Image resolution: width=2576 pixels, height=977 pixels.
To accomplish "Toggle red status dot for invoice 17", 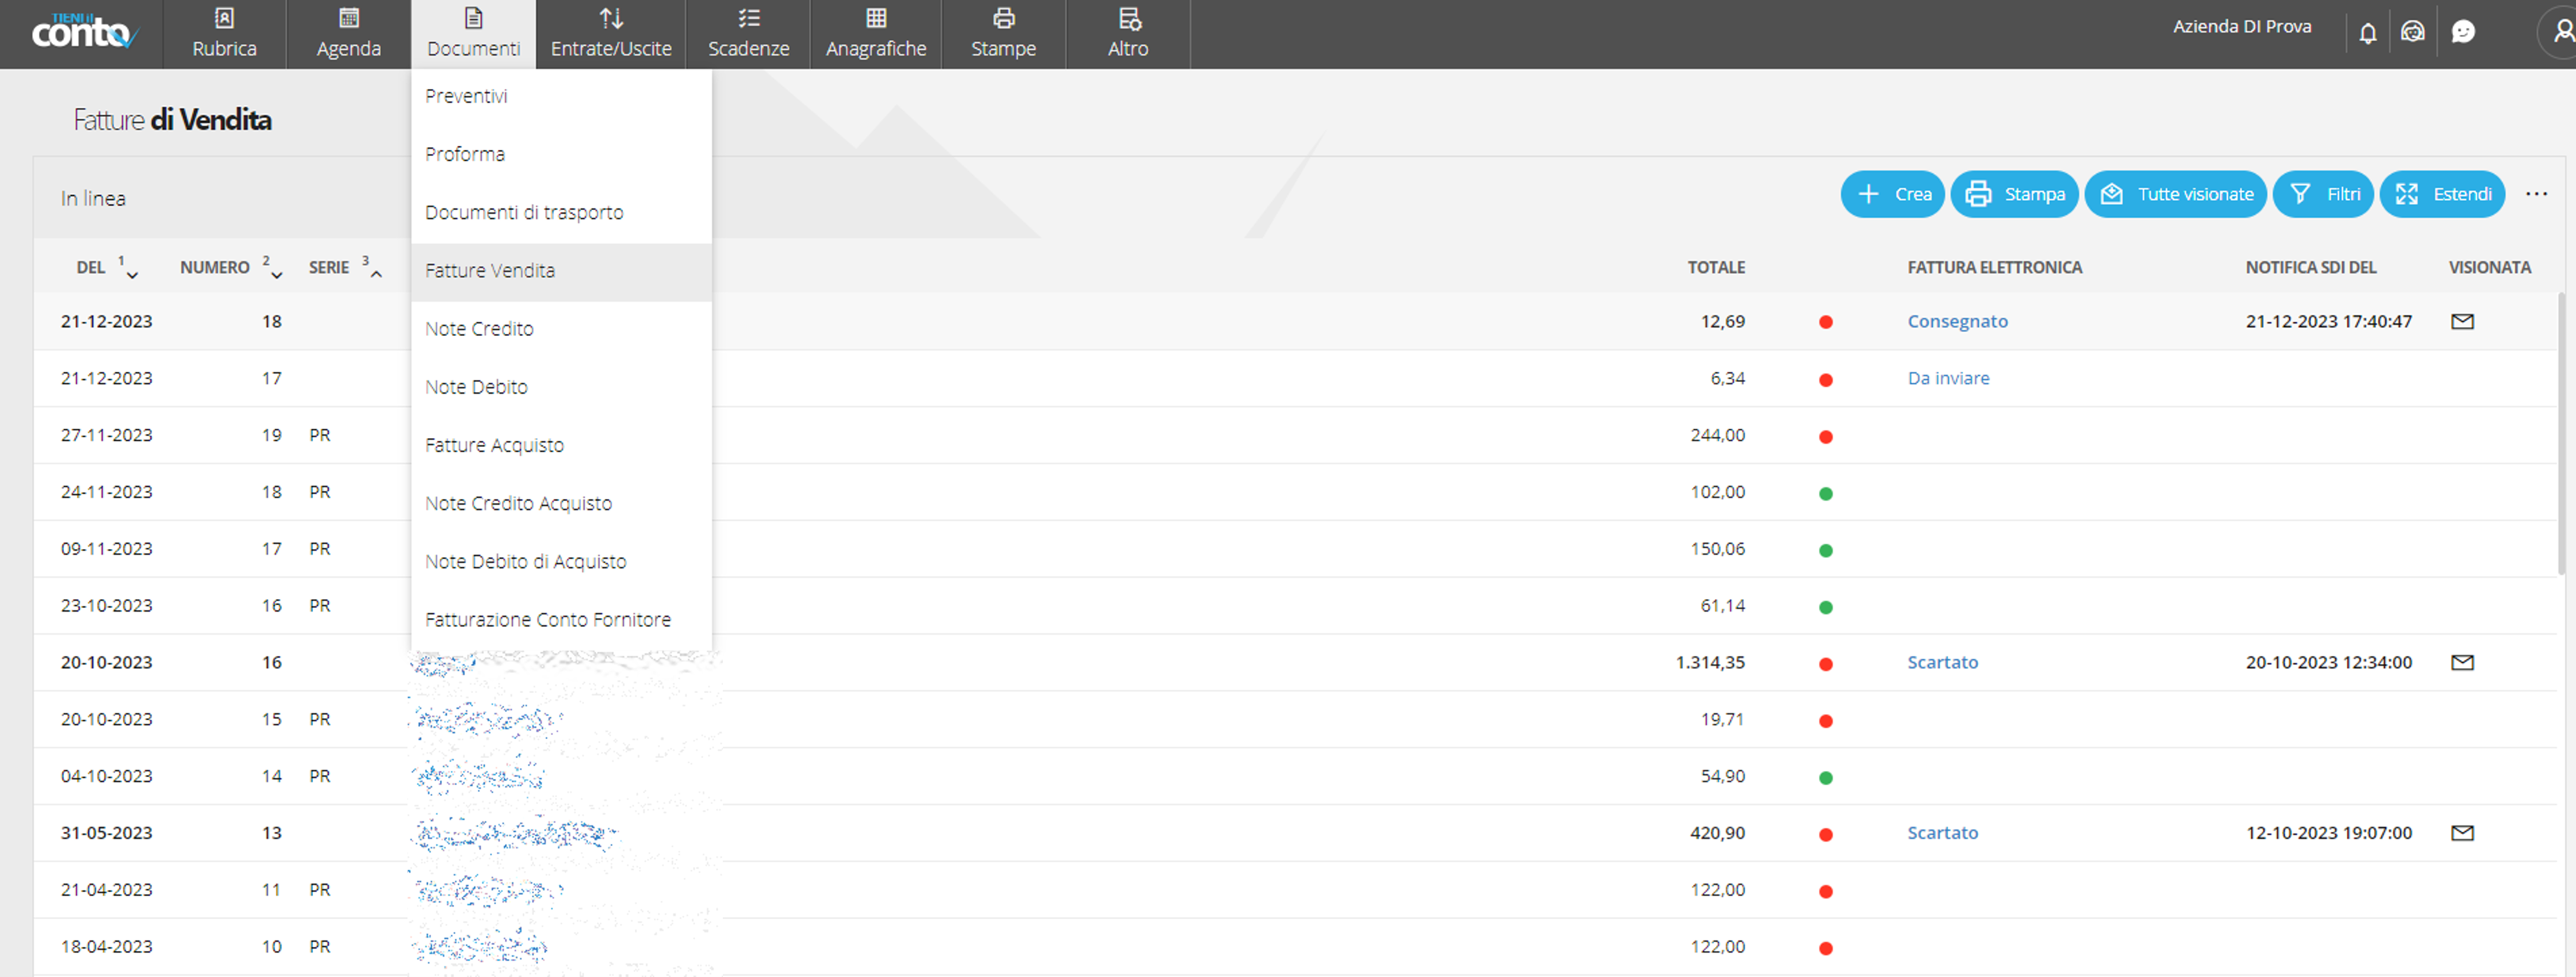I will click(1825, 380).
